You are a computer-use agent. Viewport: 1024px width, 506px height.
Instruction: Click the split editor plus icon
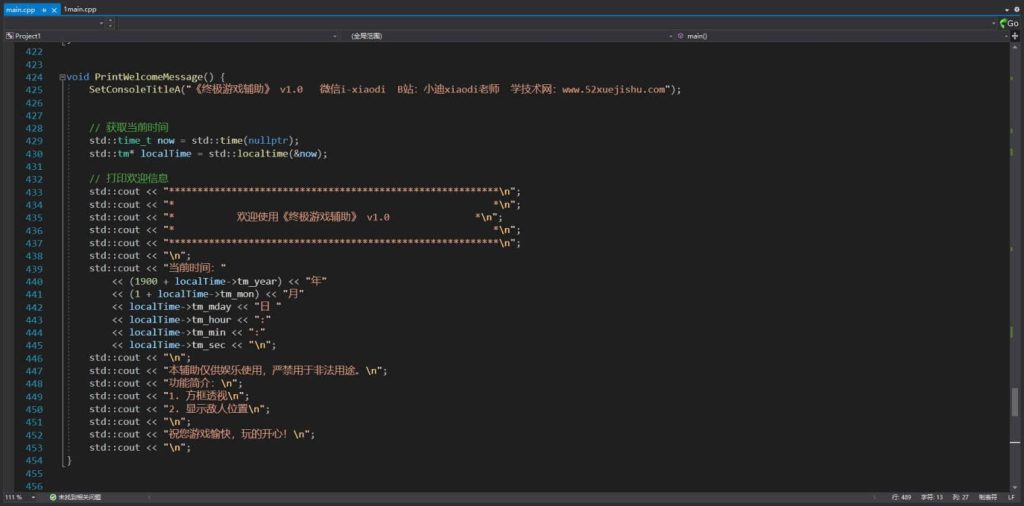pos(1015,36)
